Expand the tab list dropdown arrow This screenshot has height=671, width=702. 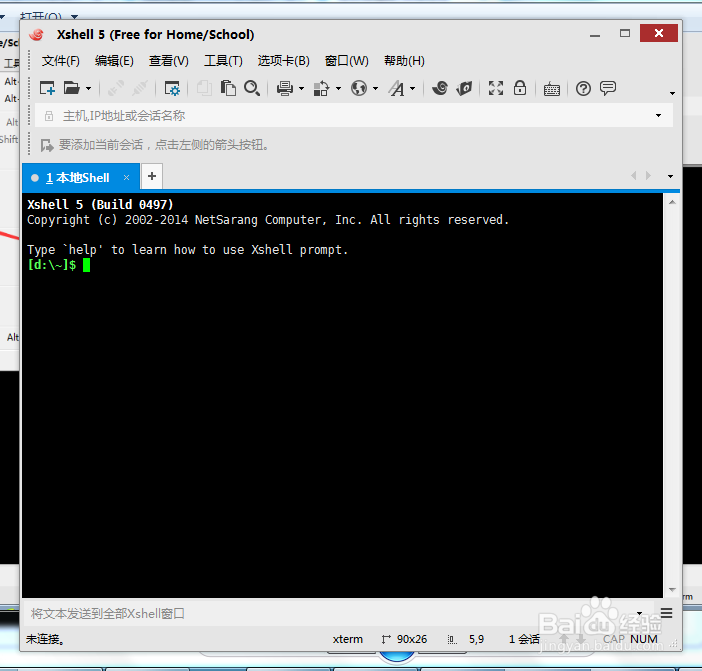670,176
